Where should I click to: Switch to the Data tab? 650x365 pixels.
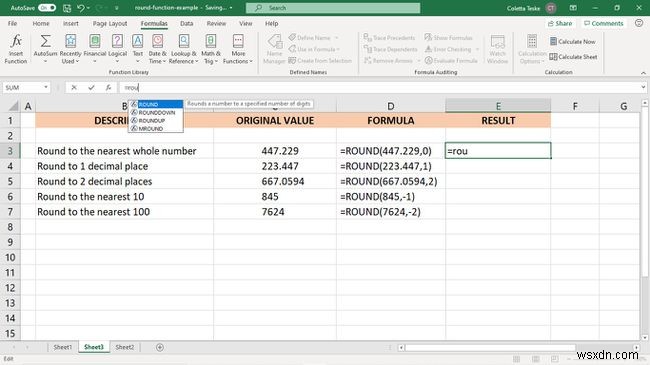tap(187, 24)
